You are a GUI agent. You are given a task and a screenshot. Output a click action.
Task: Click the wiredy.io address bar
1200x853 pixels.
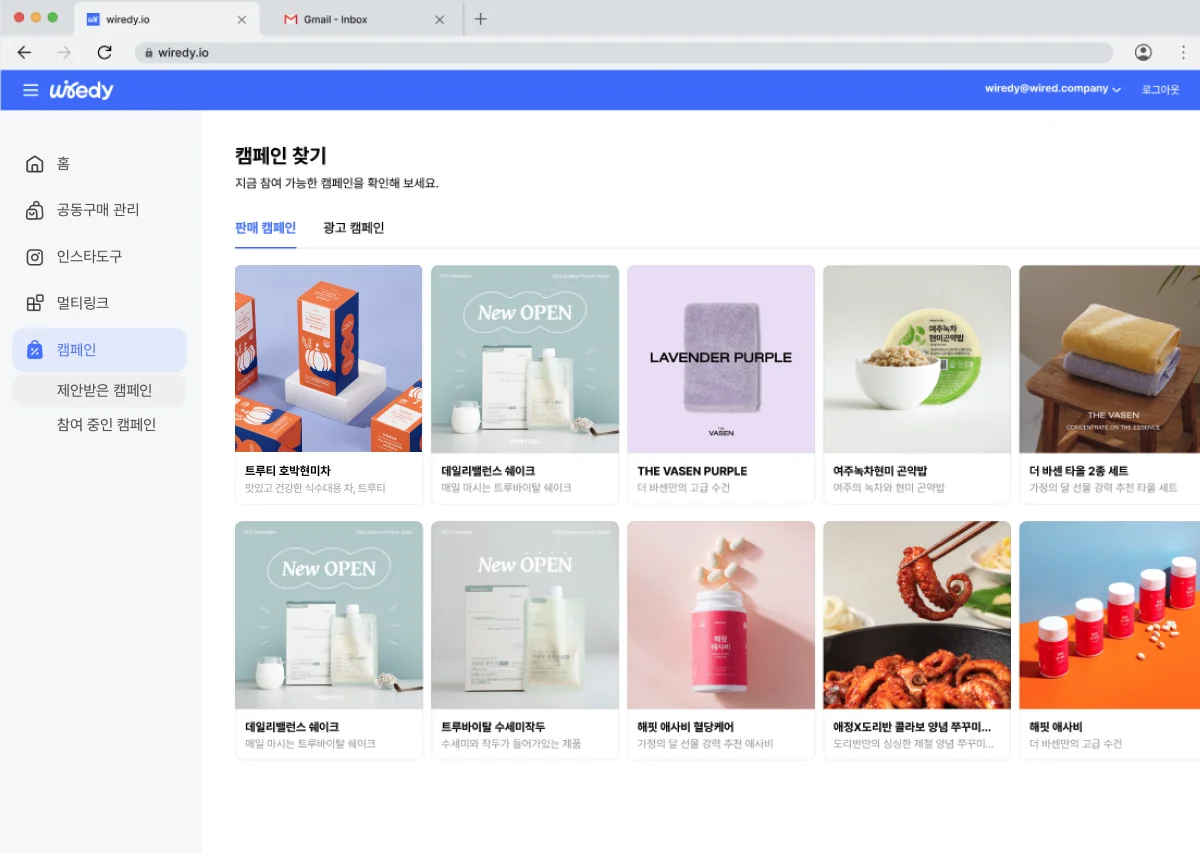coord(620,53)
